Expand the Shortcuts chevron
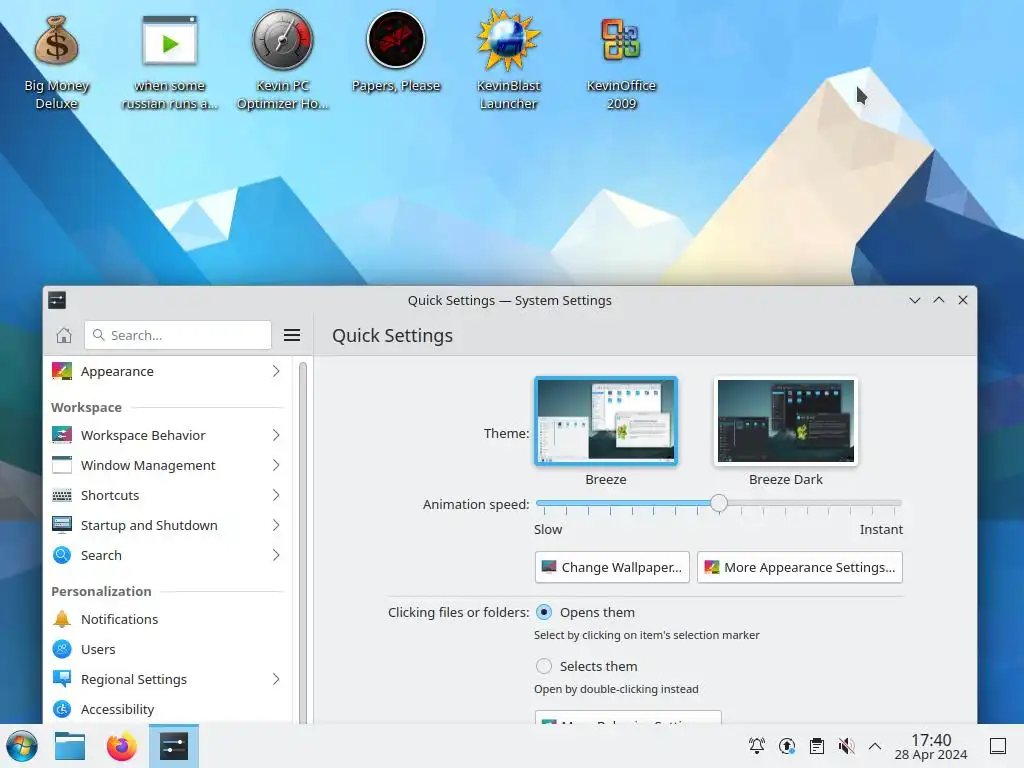Screen dimensions: 1024x768 point(276,495)
